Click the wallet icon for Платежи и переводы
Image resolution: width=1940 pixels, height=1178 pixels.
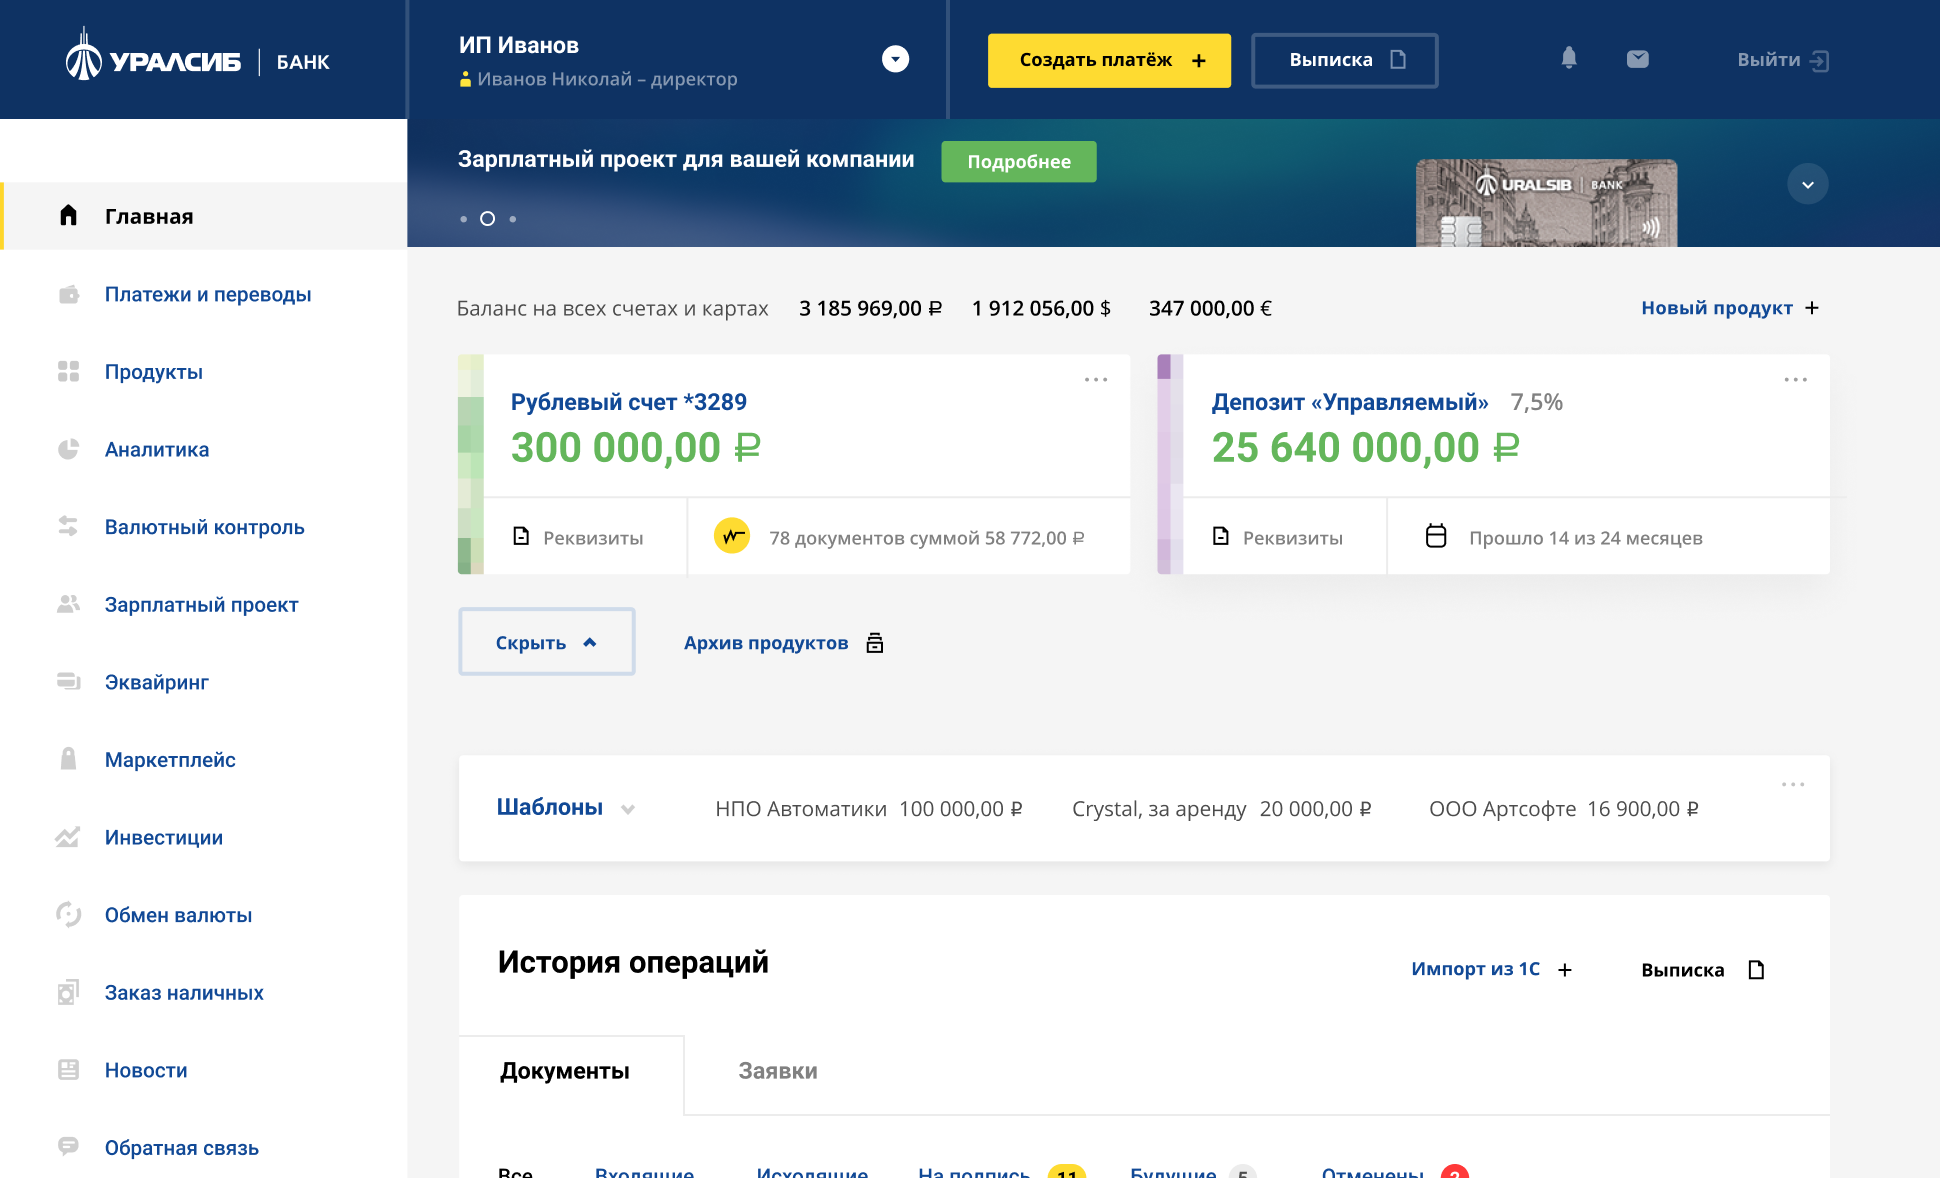68,294
